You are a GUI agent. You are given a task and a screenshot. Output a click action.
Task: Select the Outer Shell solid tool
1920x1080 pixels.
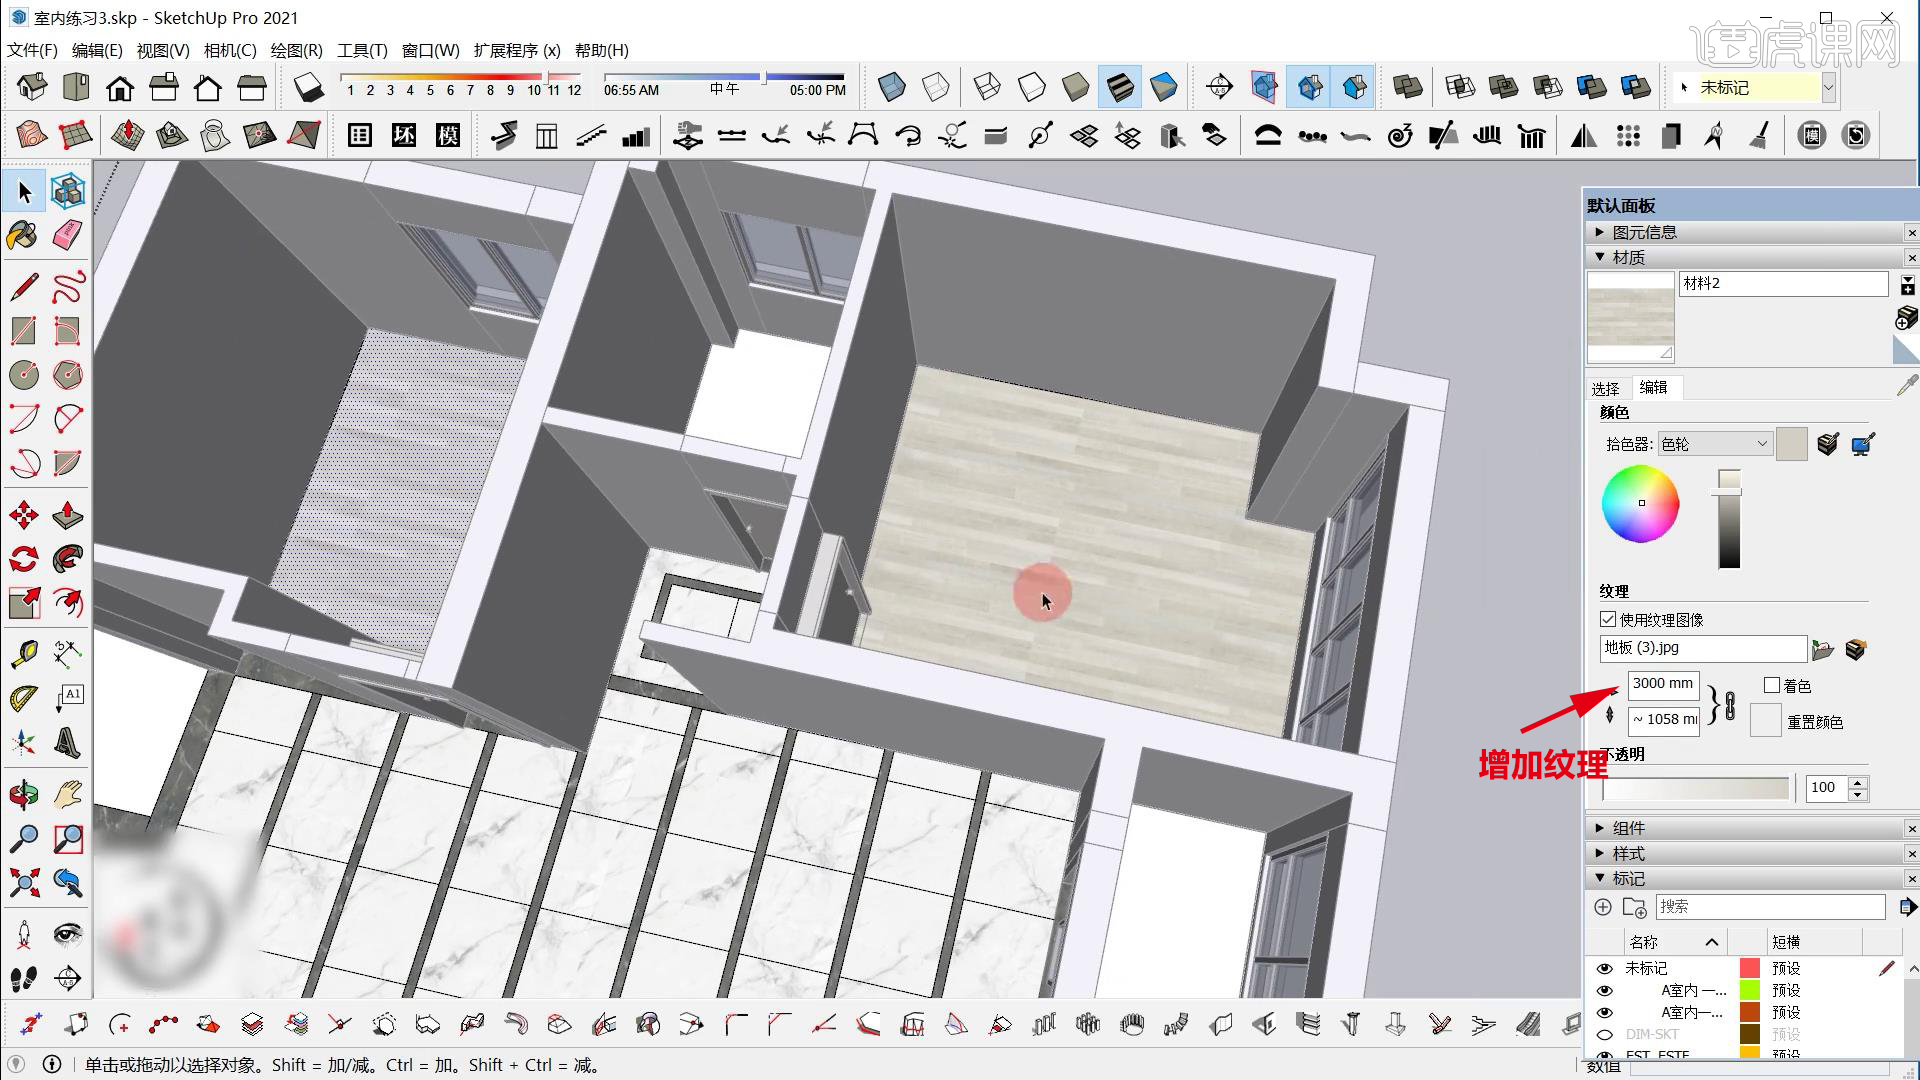(1407, 87)
